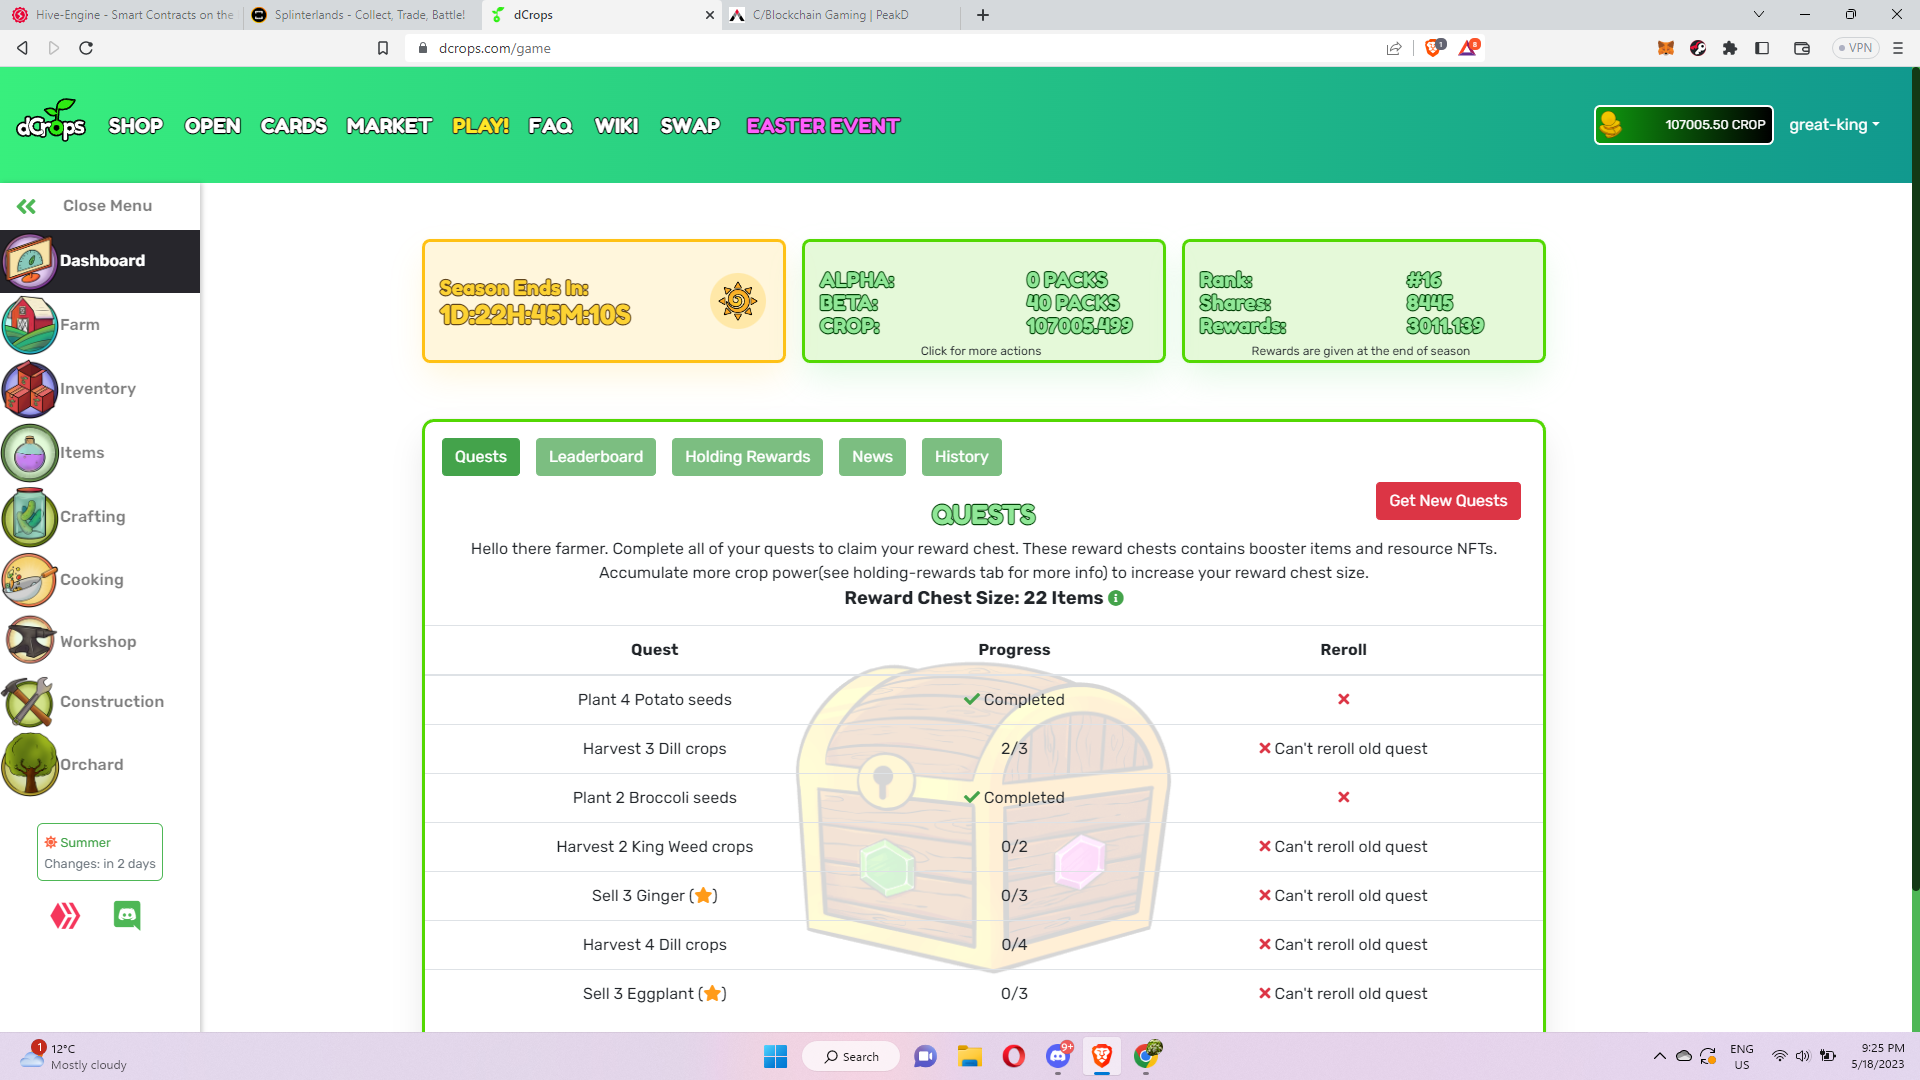
Task: Open the Discord icon in sidebar
Action: pyautogui.click(x=127, y=915)
